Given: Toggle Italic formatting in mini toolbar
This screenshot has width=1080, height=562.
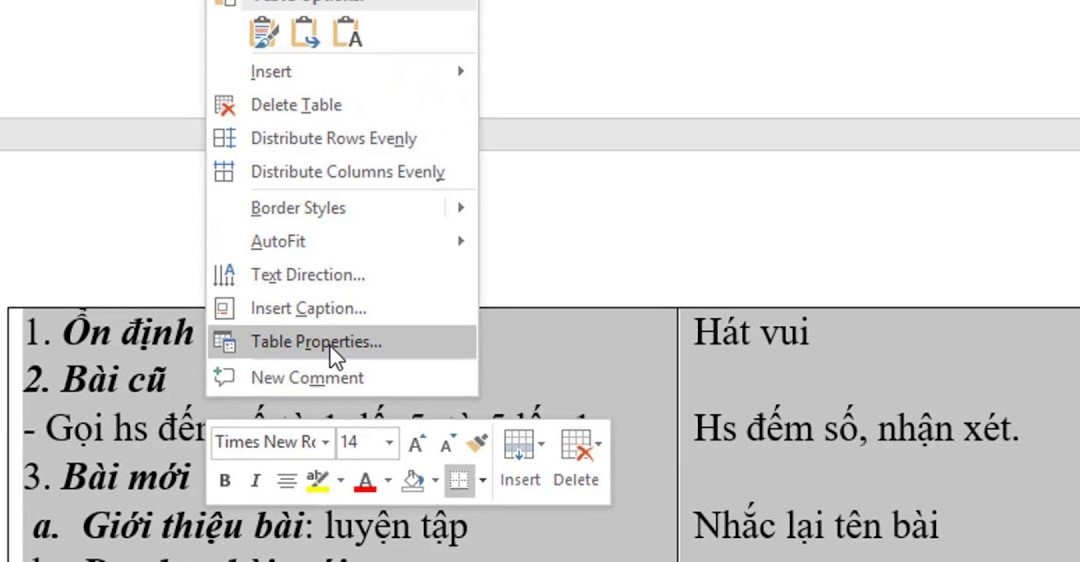Looking at the screenshot, I should point(255,481).
